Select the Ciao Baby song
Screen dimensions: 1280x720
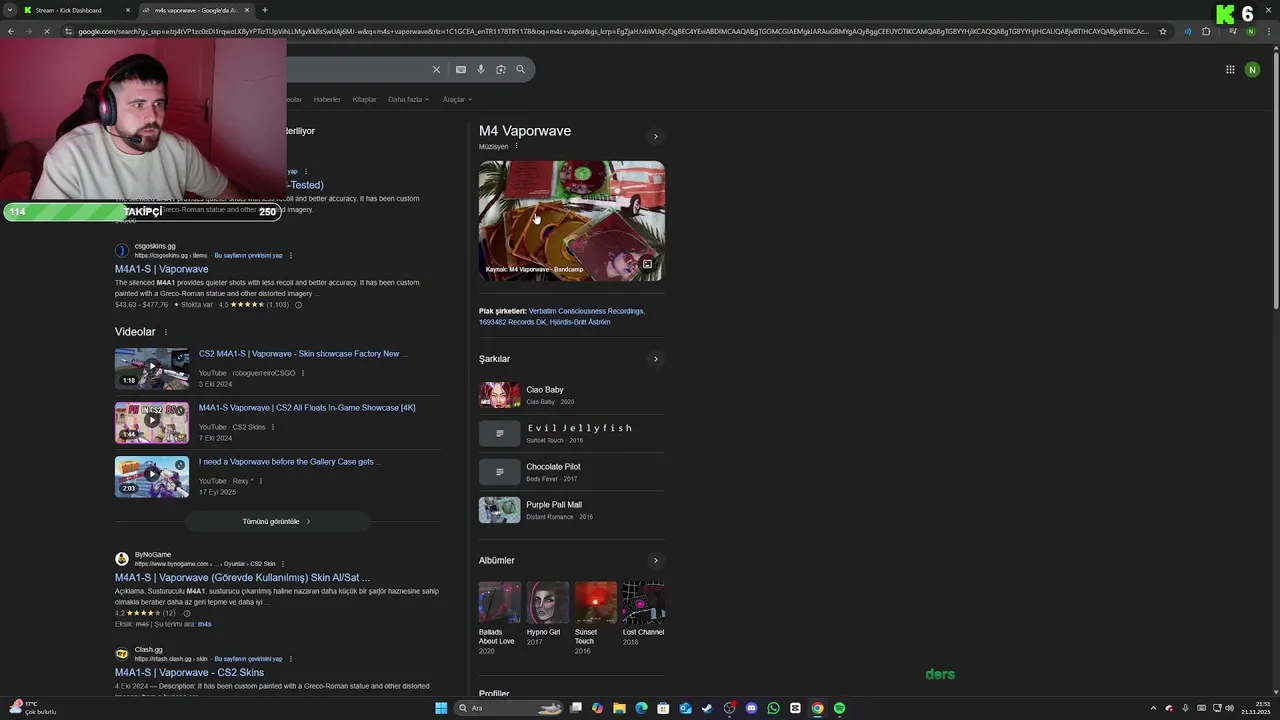571,395
